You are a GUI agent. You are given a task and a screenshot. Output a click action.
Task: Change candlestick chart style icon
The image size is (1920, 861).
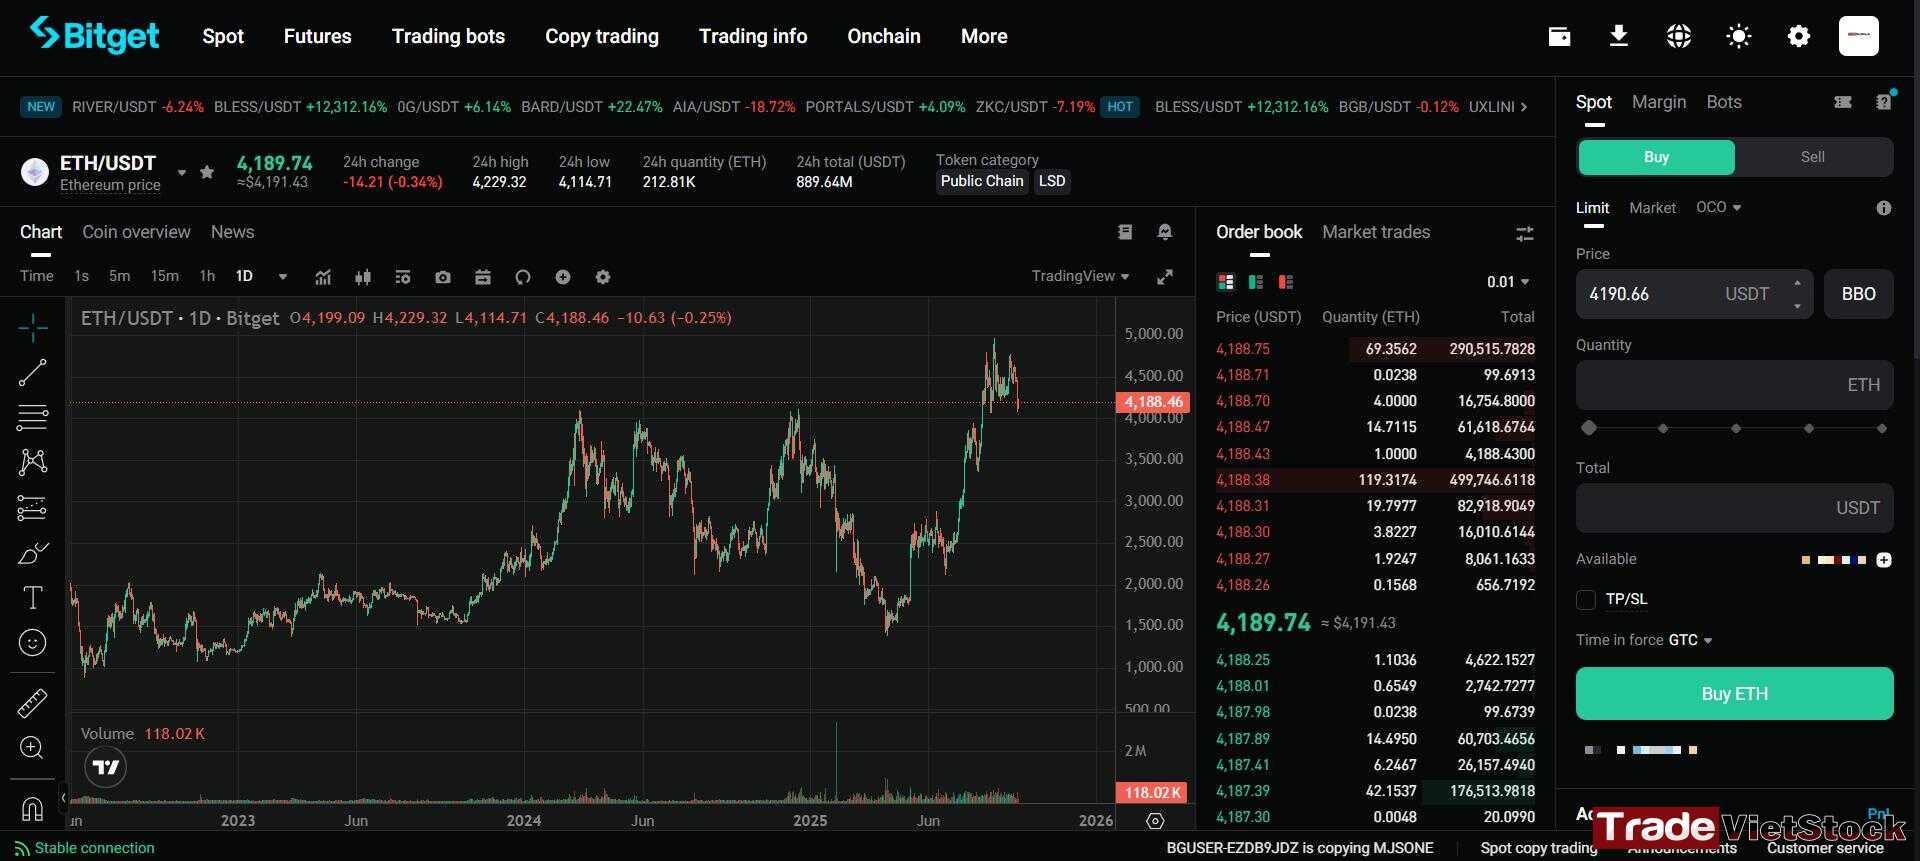coord(363,277)
